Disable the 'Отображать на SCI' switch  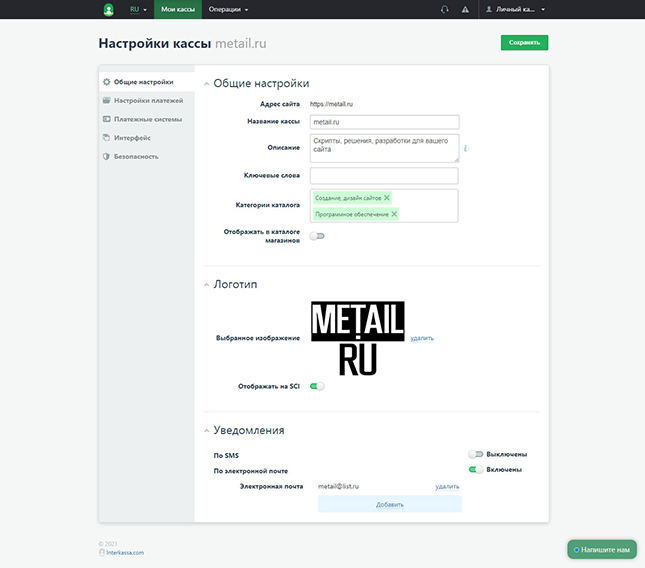[x=317, y=385]
